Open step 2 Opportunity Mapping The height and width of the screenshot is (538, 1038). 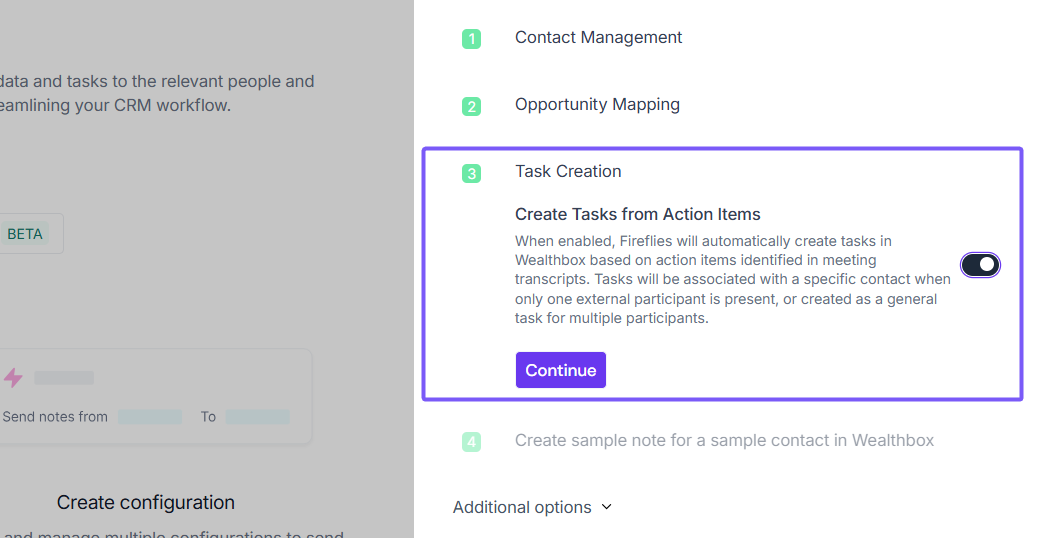[597, 105]
